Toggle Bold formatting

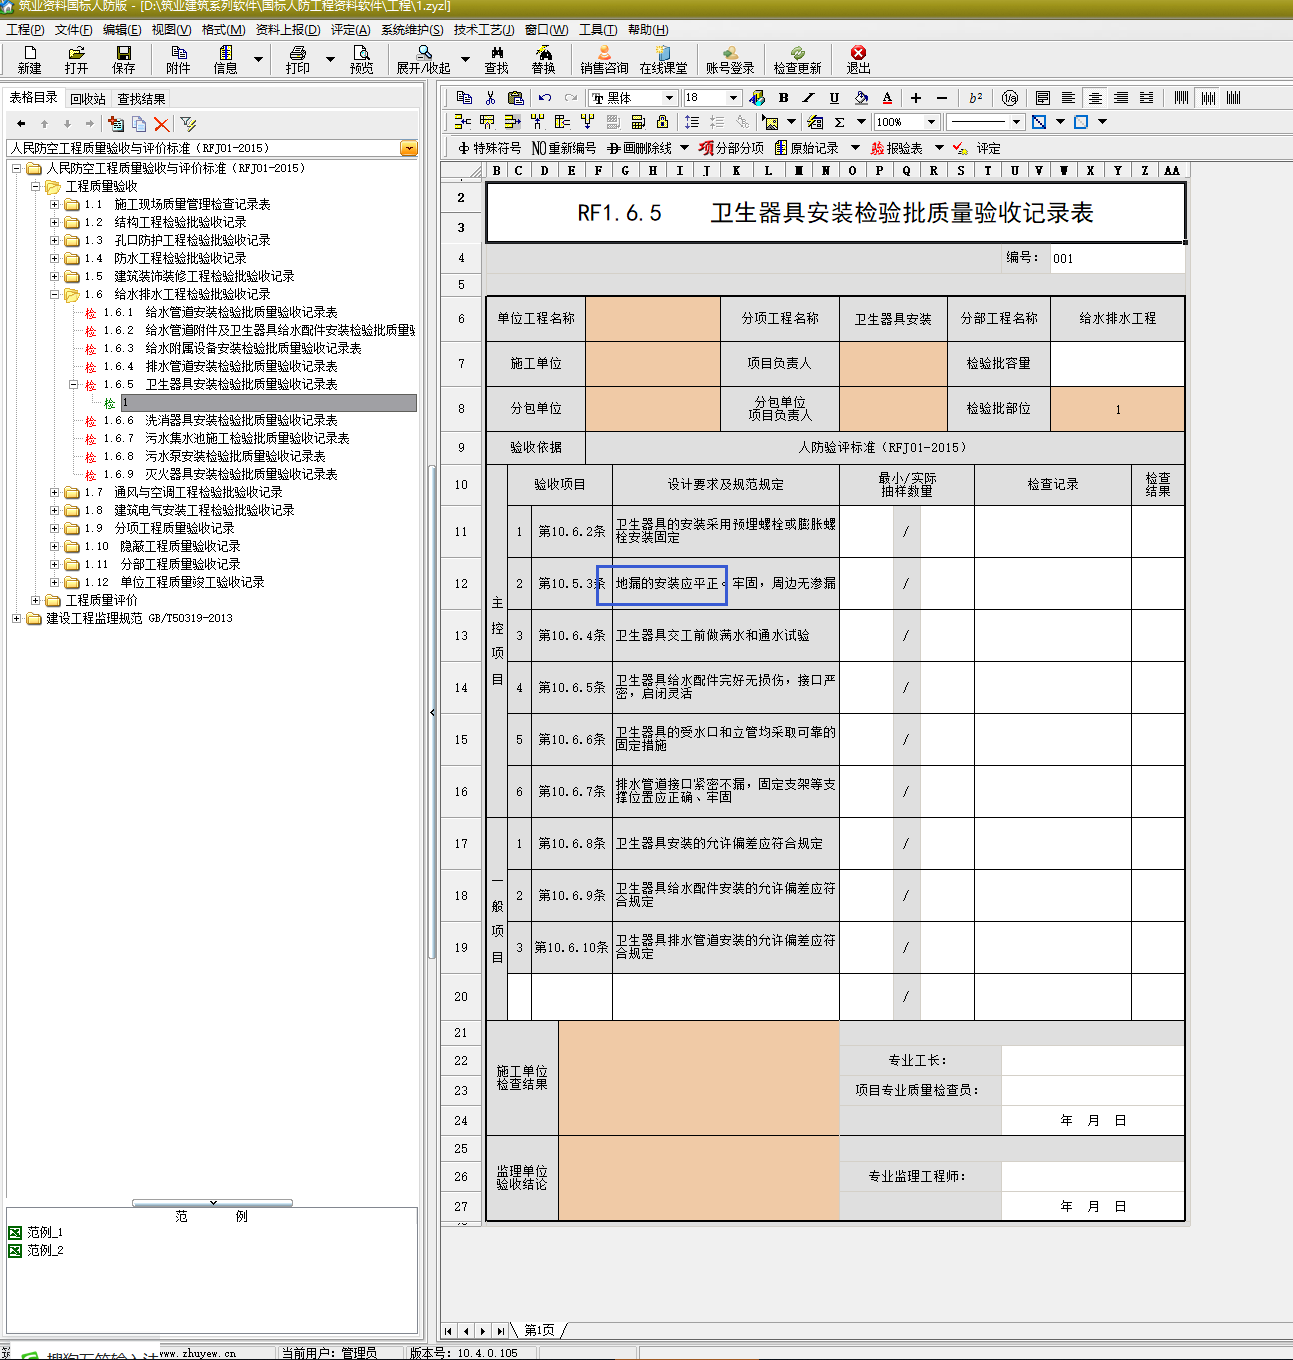tap(783, 98)
